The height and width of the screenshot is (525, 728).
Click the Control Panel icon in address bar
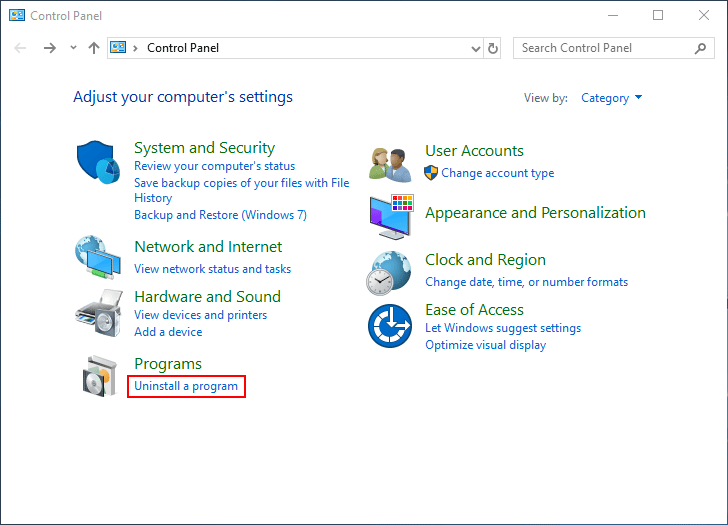pos(118,47)
